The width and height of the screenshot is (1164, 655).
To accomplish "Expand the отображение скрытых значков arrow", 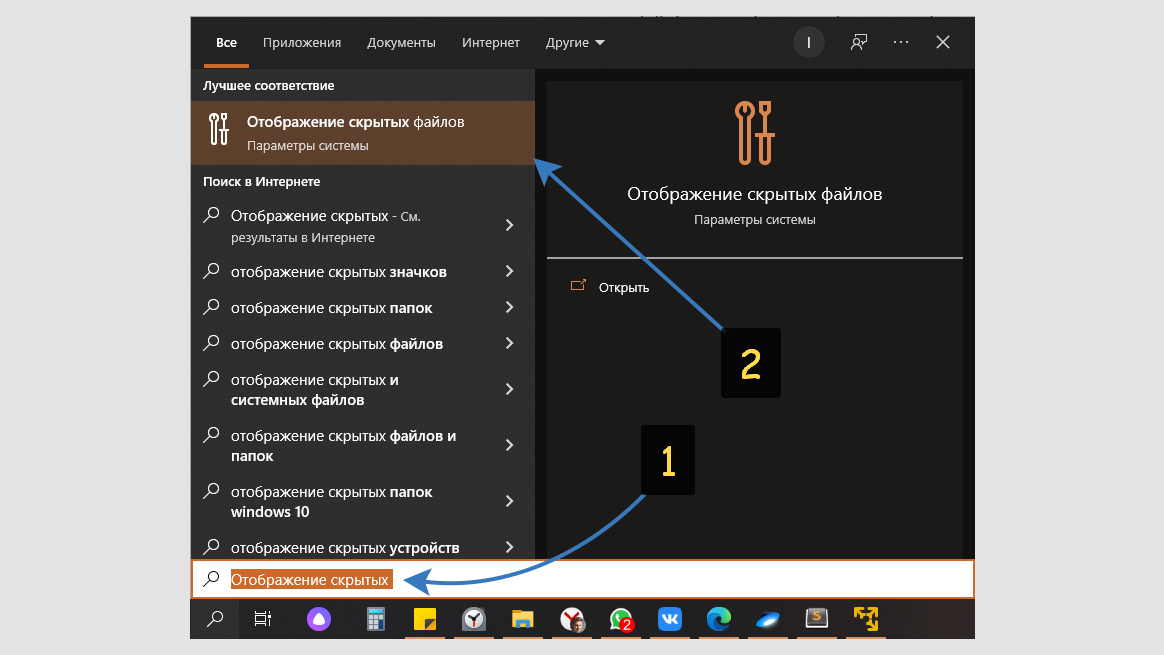I will coord(509,271).
